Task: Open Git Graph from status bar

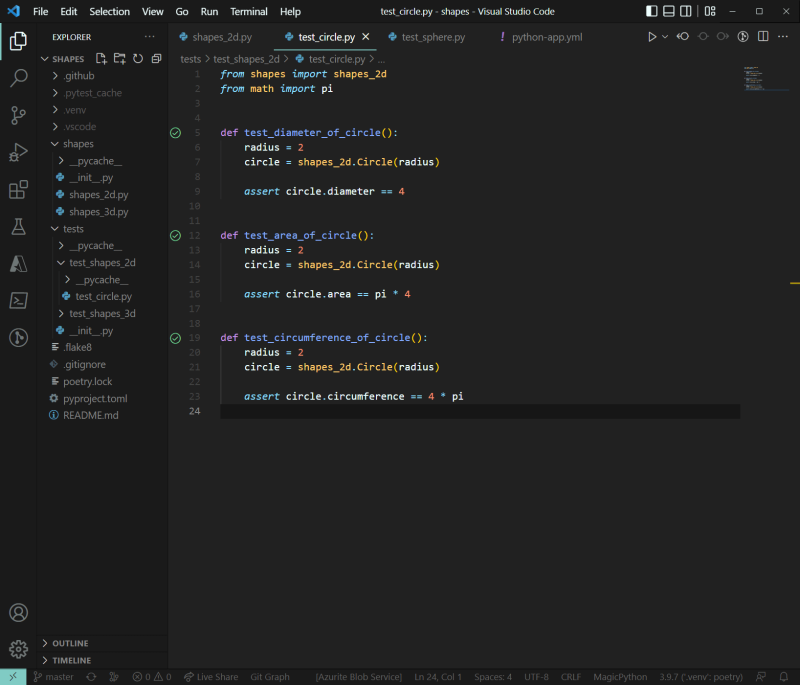Action: point(270,677)
